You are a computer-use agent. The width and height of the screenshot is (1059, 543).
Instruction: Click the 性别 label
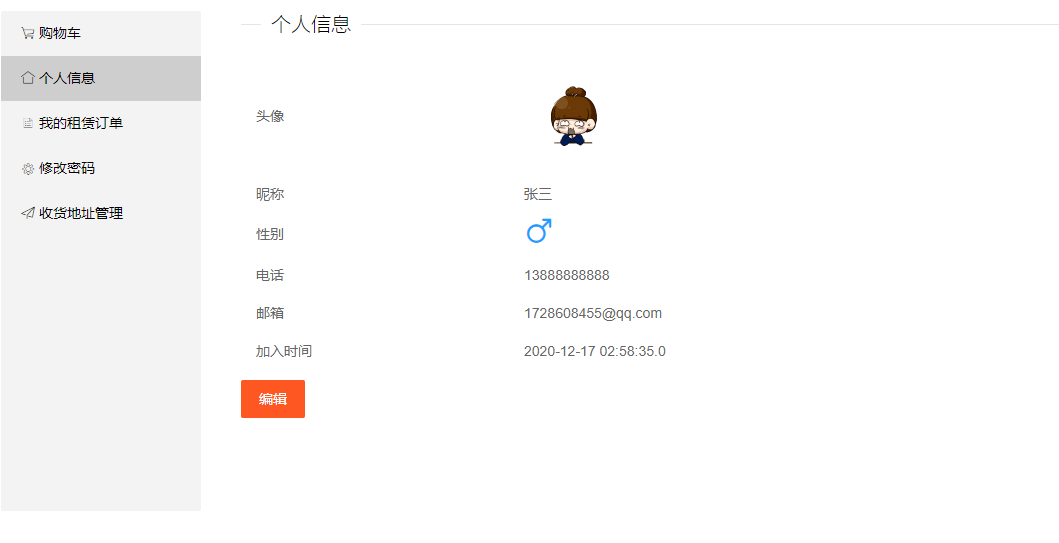pos(270,235)
